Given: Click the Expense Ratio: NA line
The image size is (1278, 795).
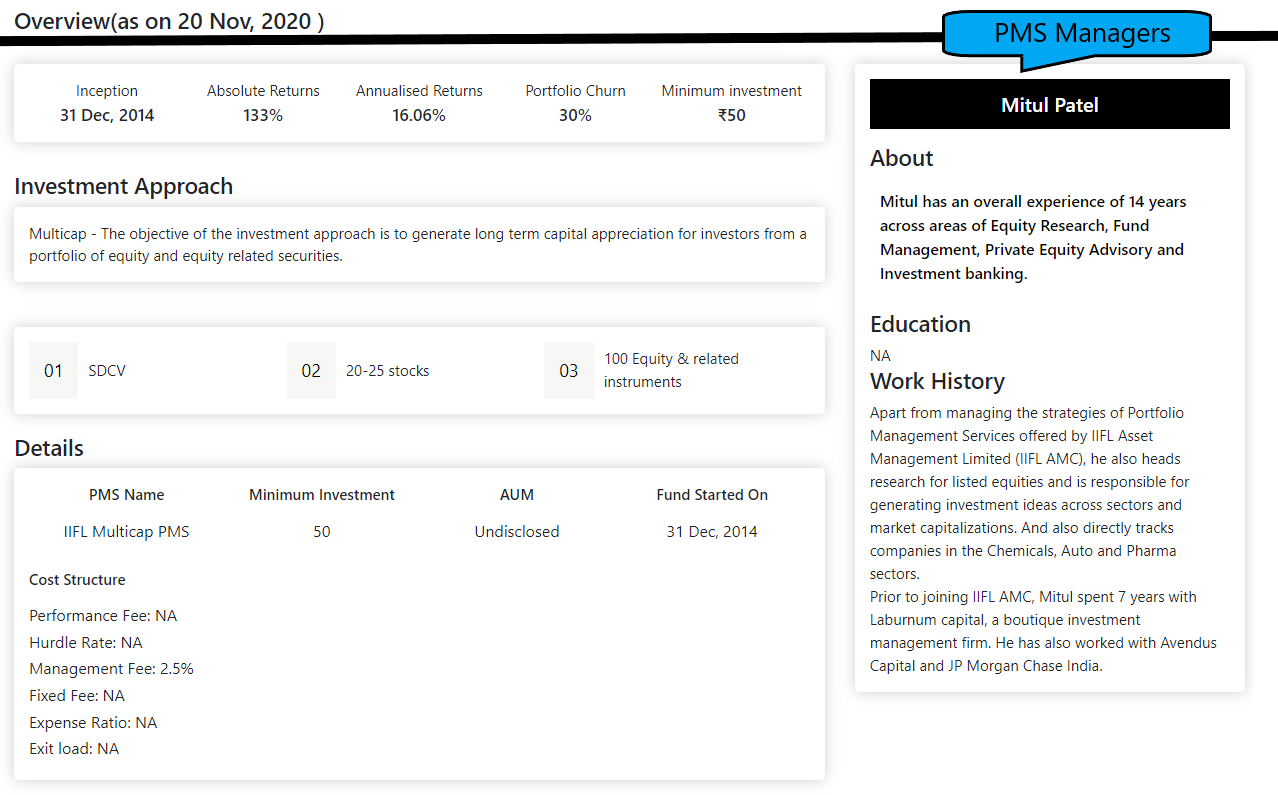Looking at the screenshot, I should pyautogui.click(x=93, y=723).
